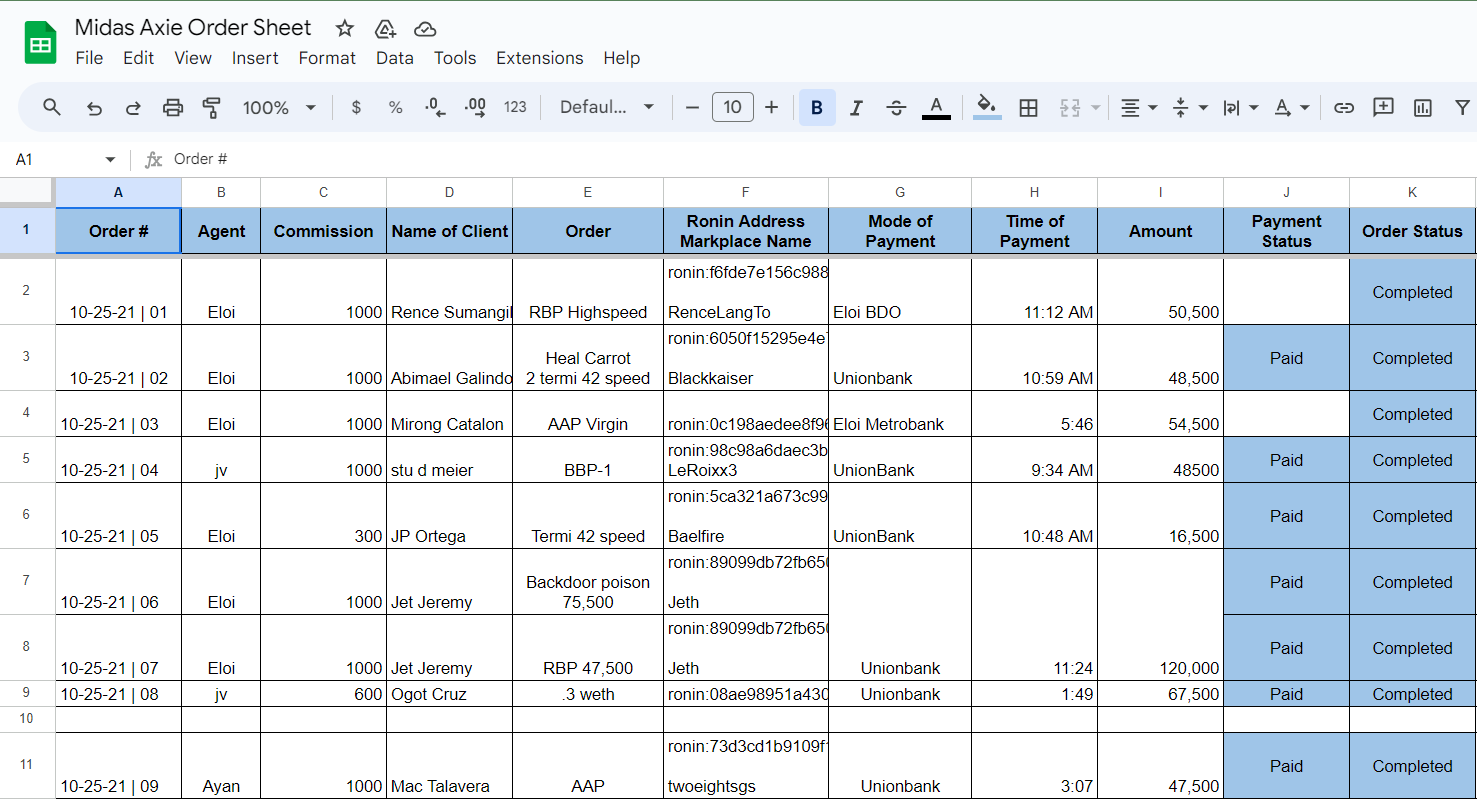Apply italic formatting
1477x799 pixels.
(x=856, y=107)
